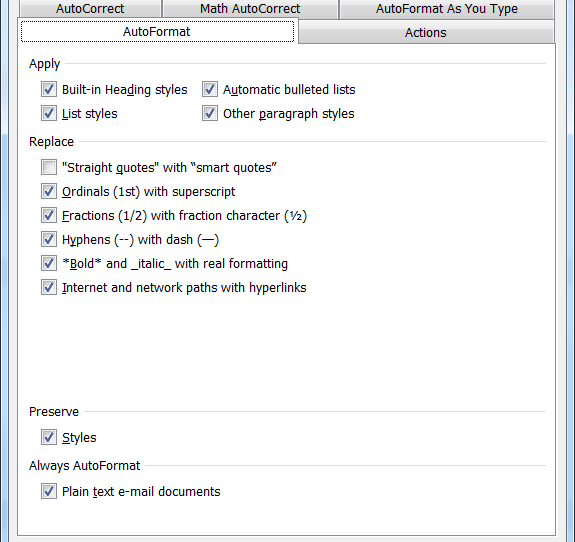Uncheck Hyphens with dash option
Viewport: 575px width, 542px height.
49,239
